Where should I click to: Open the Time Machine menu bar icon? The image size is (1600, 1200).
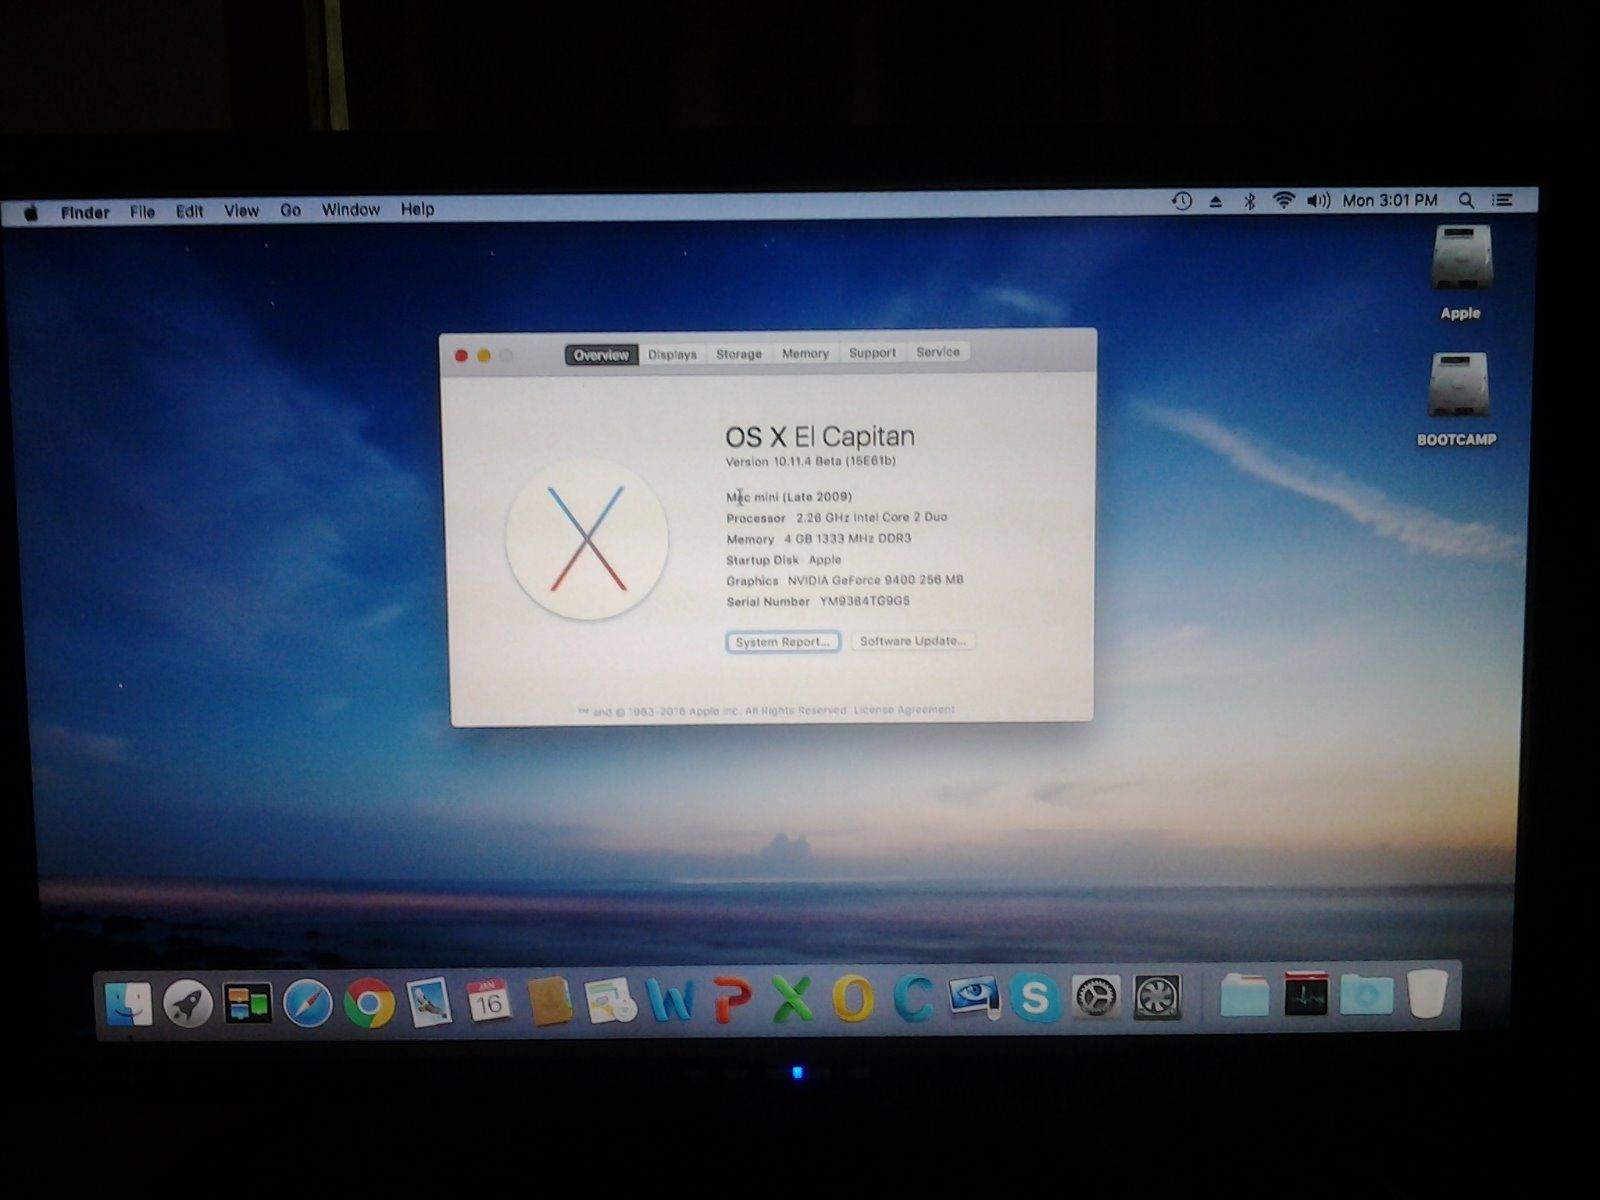(x=1181, y=201)
